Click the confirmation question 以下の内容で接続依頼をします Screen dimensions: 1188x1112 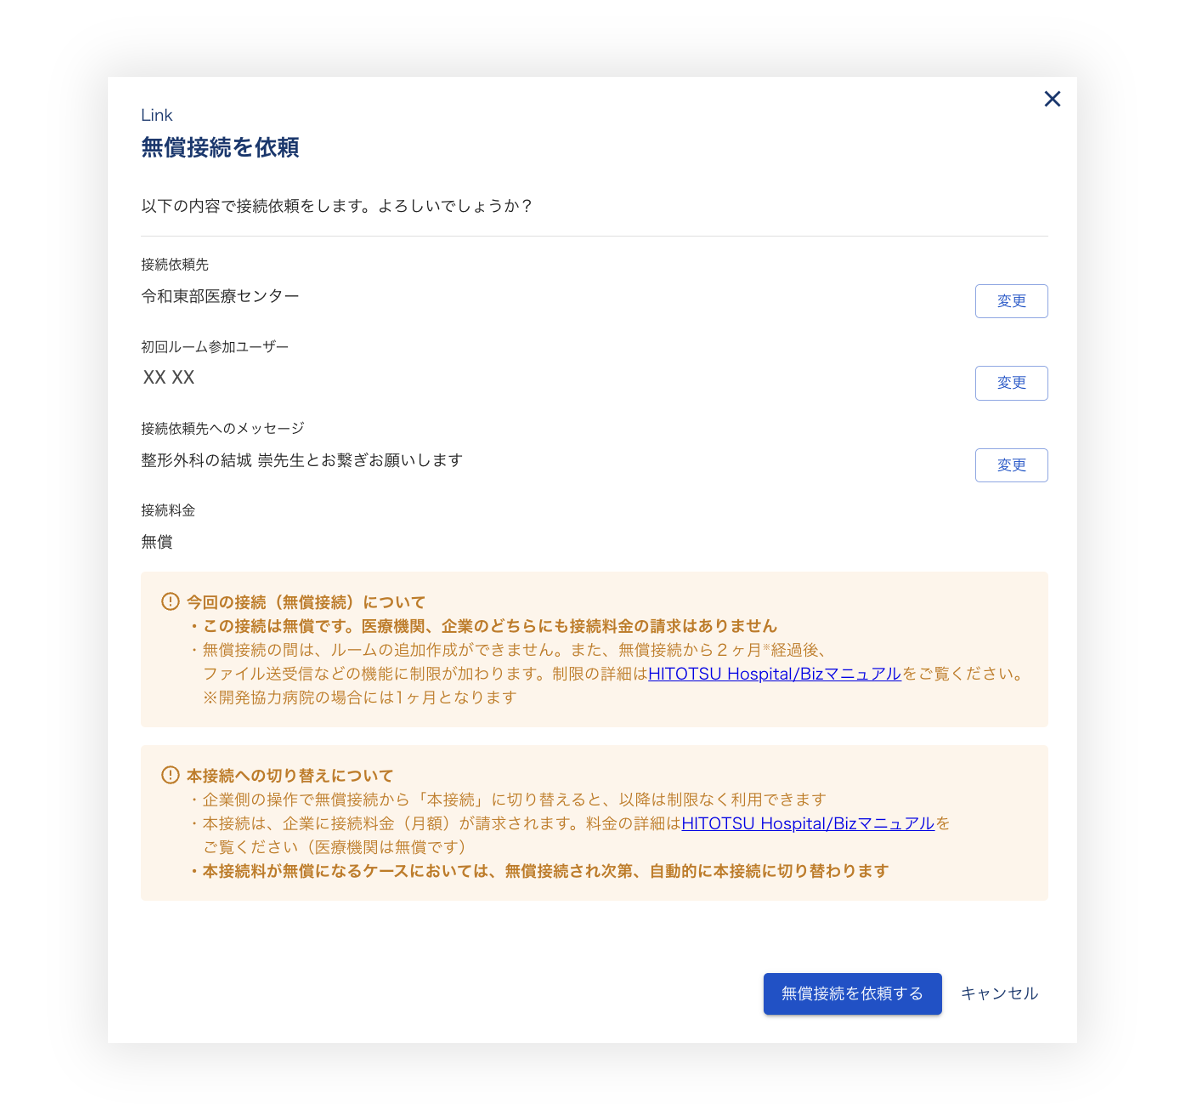pos(336,206)
